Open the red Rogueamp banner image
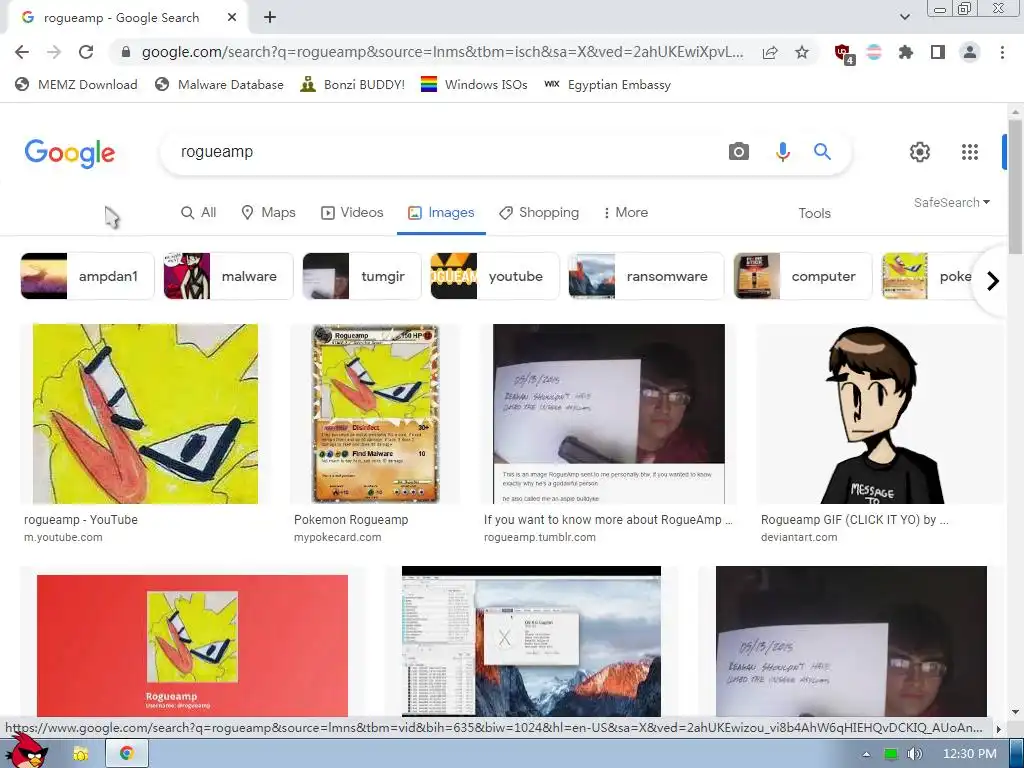Screen dimensions: 1024x768 (193, 645)
